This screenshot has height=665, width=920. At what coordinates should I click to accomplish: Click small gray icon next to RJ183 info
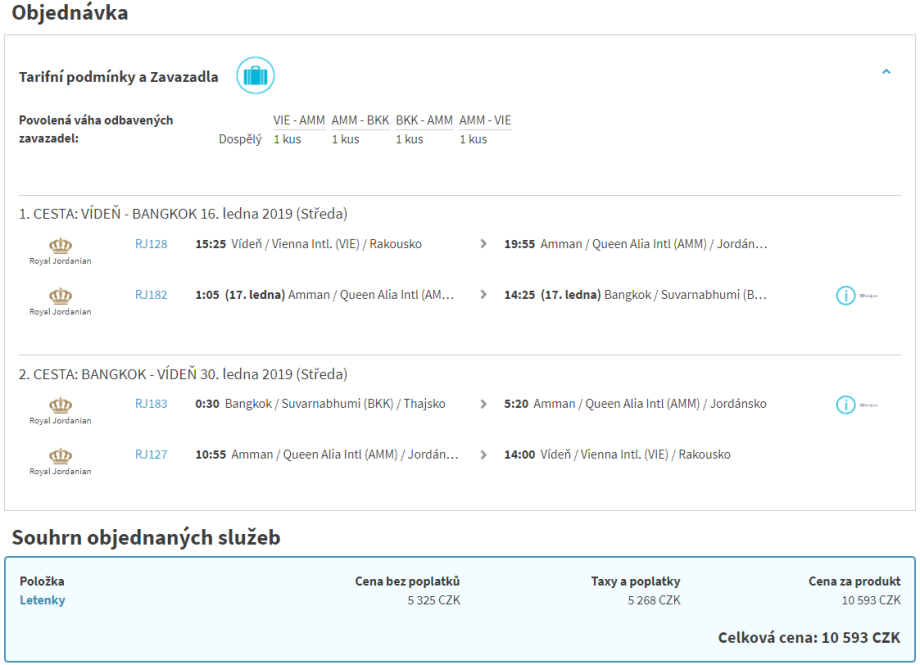[x=868, y=406]
